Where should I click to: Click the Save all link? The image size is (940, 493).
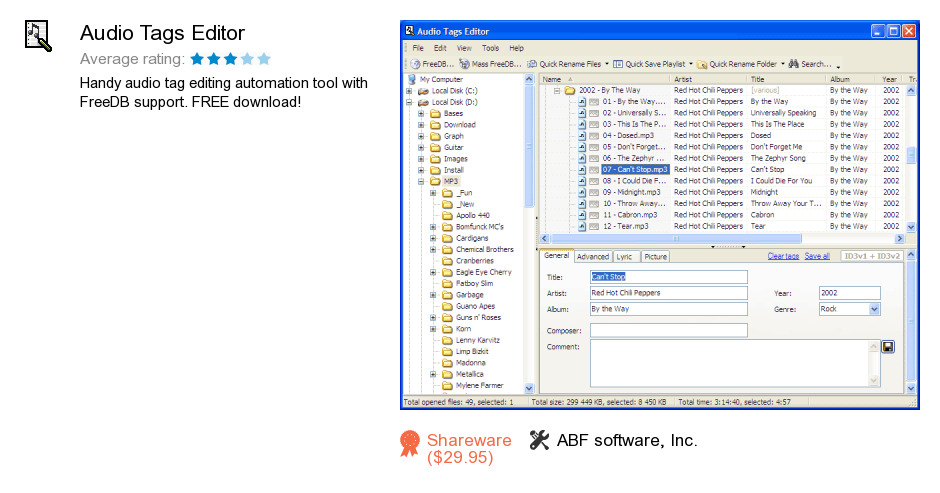coord(817,256)
